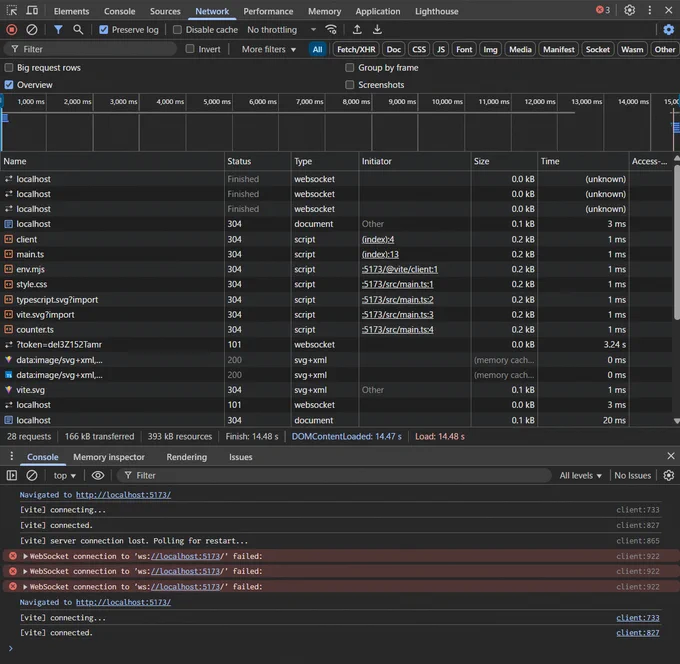Clear the network log
680x664 pixels.
[32, 29]
